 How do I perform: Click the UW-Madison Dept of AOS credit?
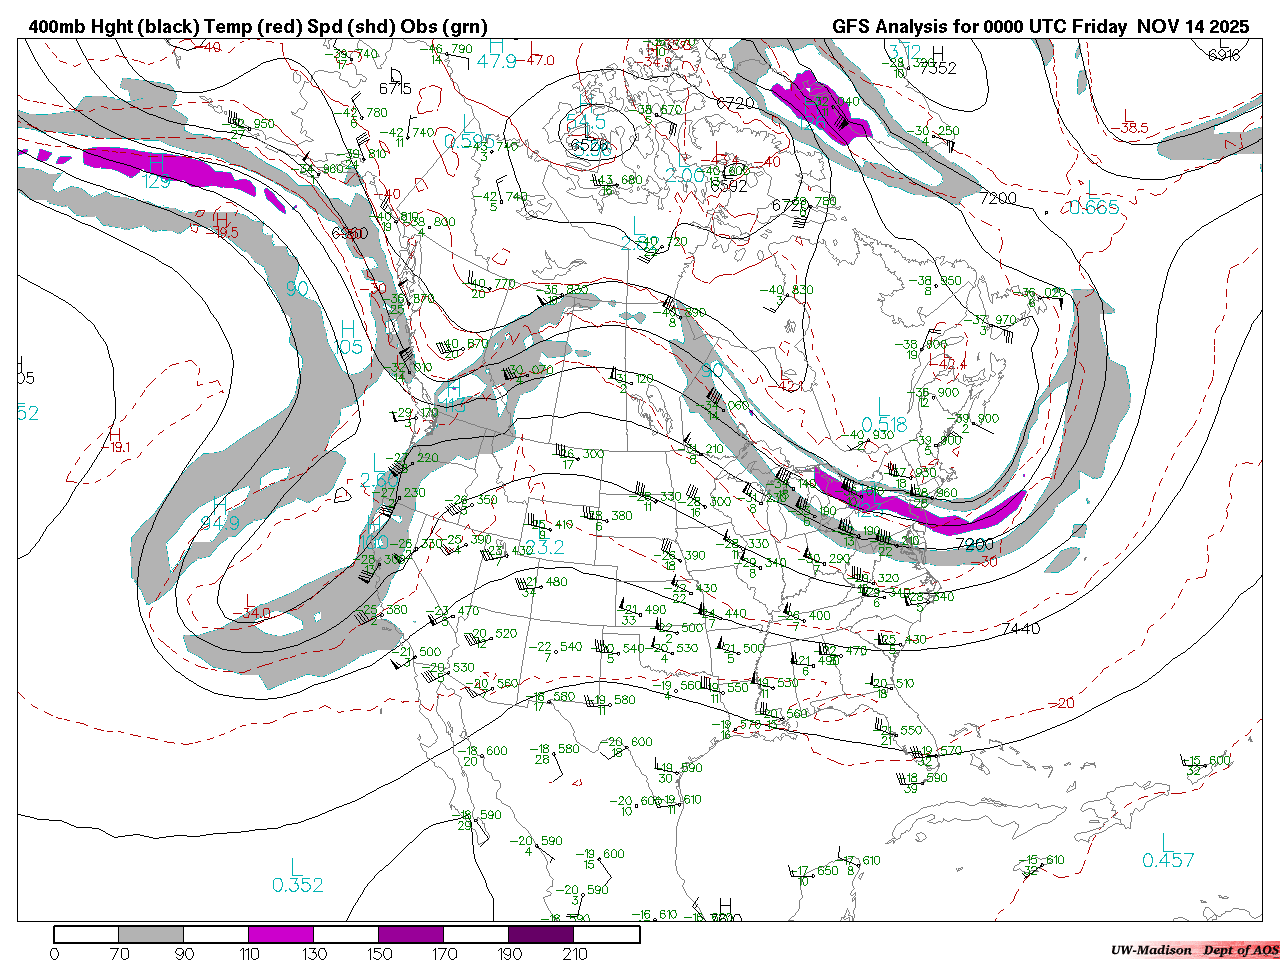coord(1193,949)
